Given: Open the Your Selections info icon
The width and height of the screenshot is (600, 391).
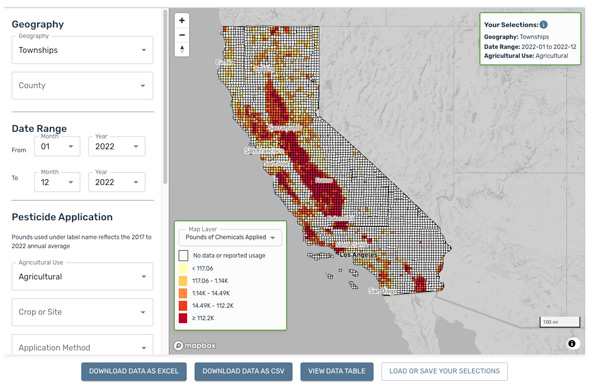Looking at the screenshot, I should (x=543, y=25).
